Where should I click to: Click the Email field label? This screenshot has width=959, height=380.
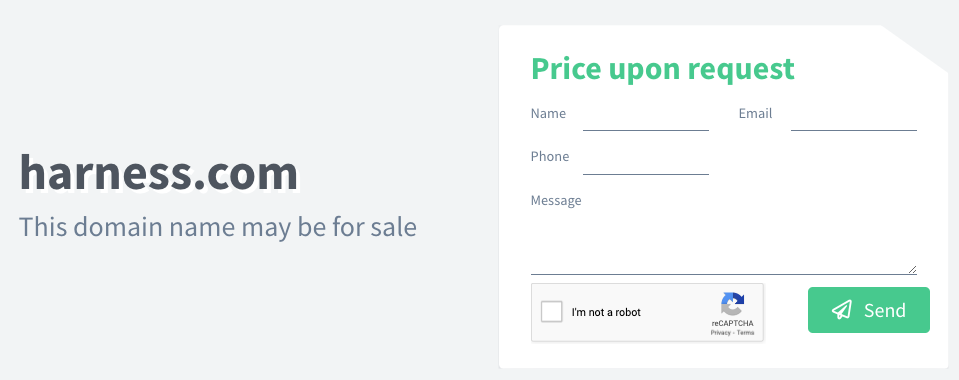[x=755, y=113]
